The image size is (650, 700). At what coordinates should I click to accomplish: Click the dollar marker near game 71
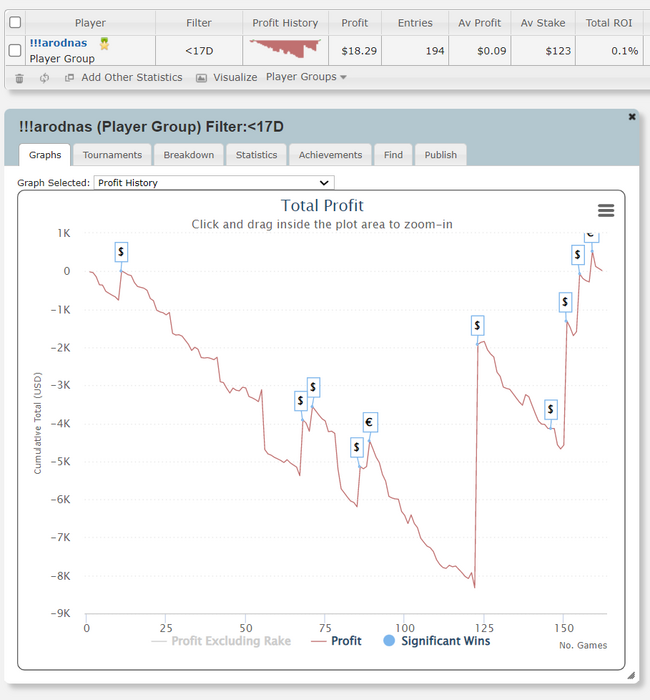pyautogui.click(x=313, y=387)
